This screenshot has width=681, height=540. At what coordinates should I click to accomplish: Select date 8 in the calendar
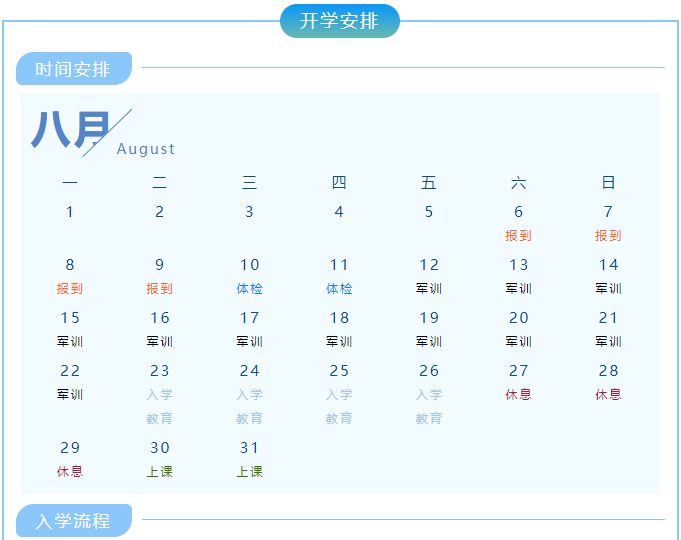70,265
